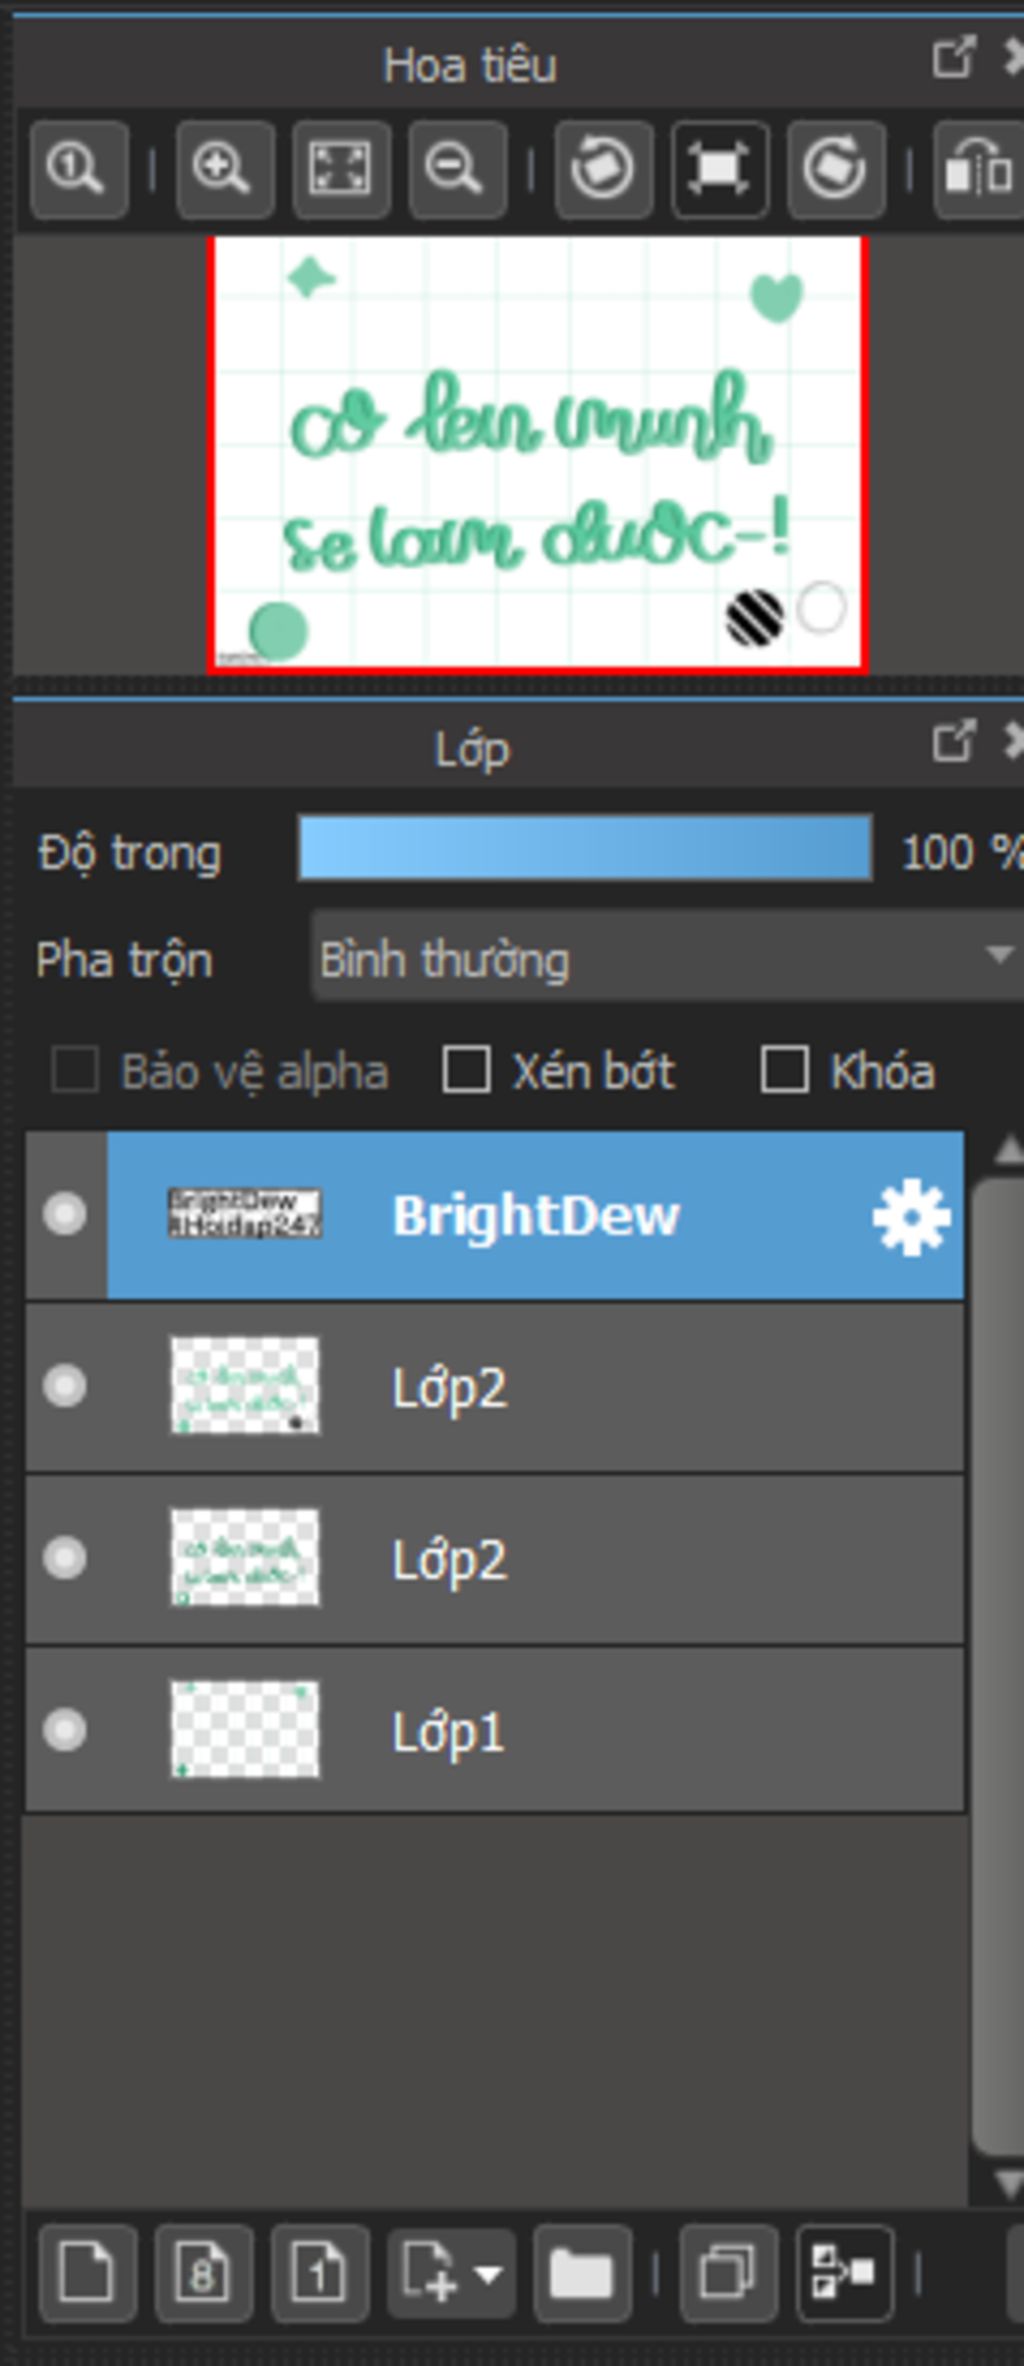
Task: Rotate the canvas view left
Action: (603, 169)
